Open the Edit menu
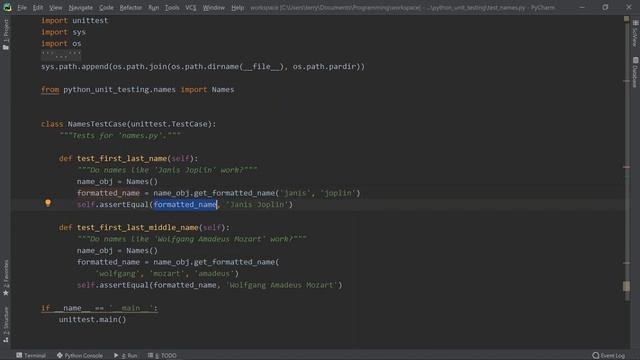The height and width of the screenshot is (360, 640). 38,7
